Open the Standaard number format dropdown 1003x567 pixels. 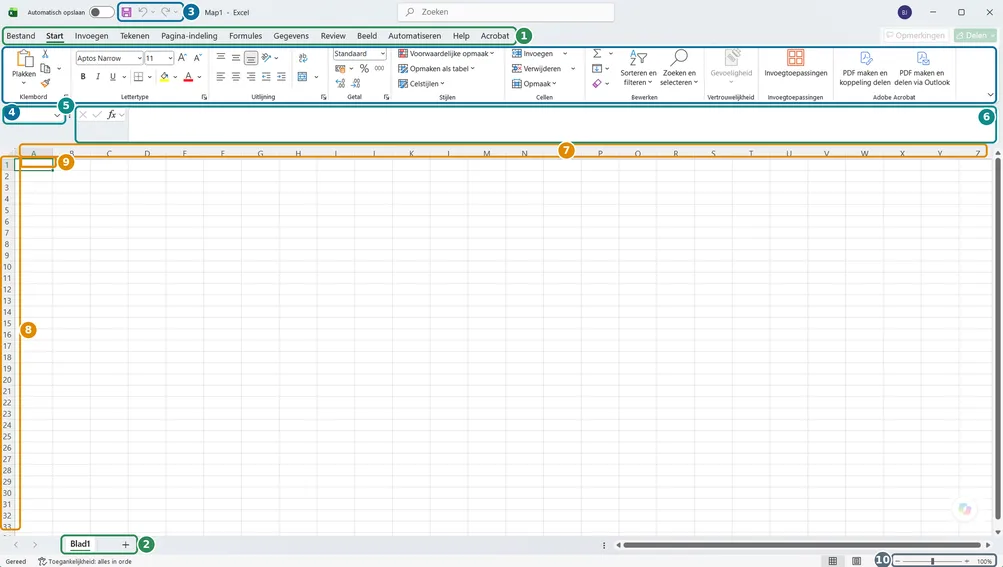(383, 54)
